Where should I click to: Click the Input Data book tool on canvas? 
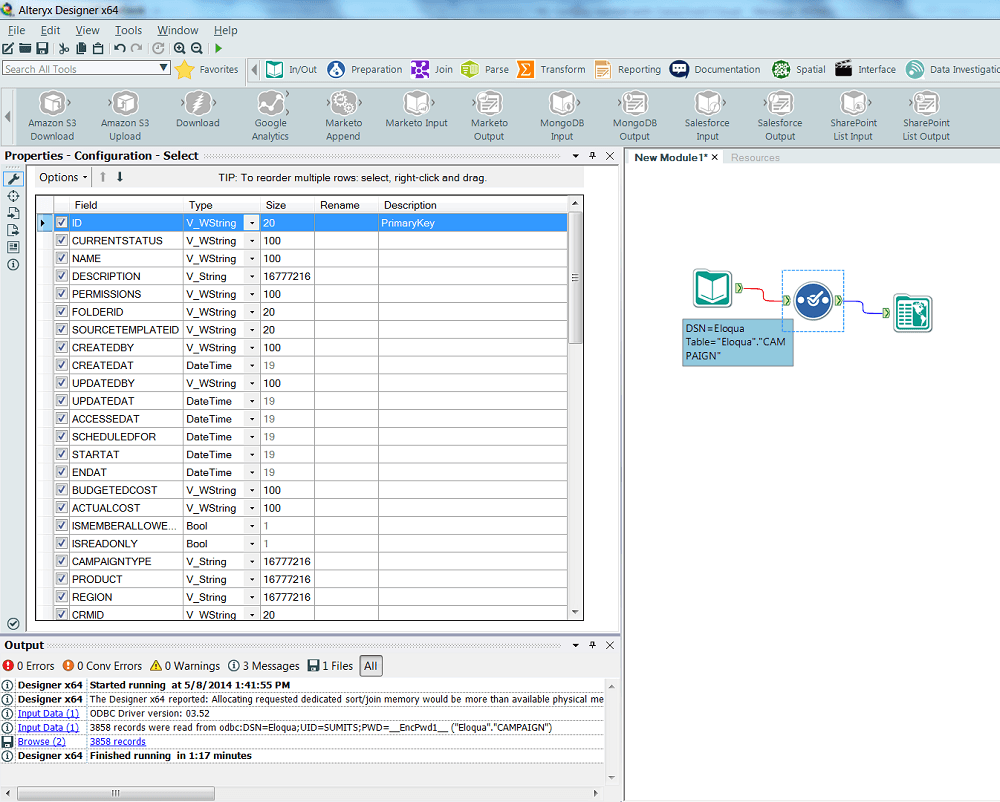click(x=712, y=288)
